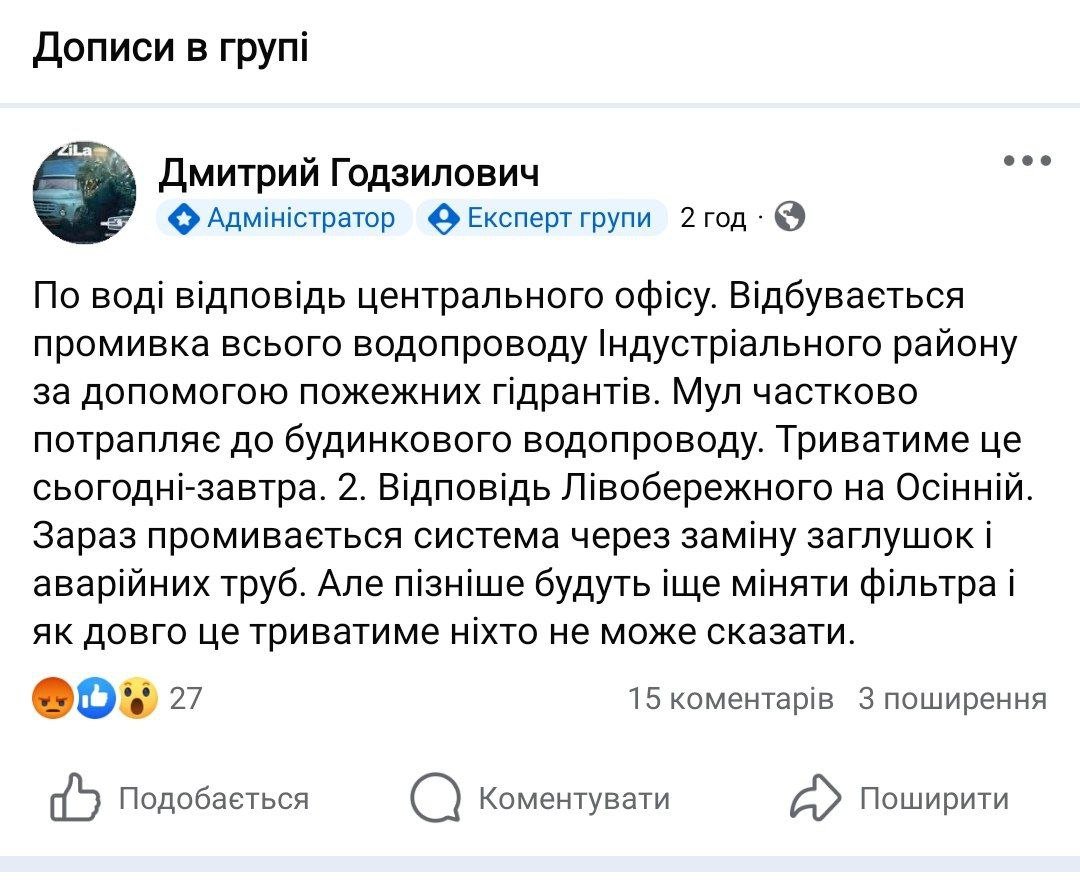The height and width of the screenshot is (887, 1080).
Task: Tap the share arrow icon
Action: click(x=817, y=800)
